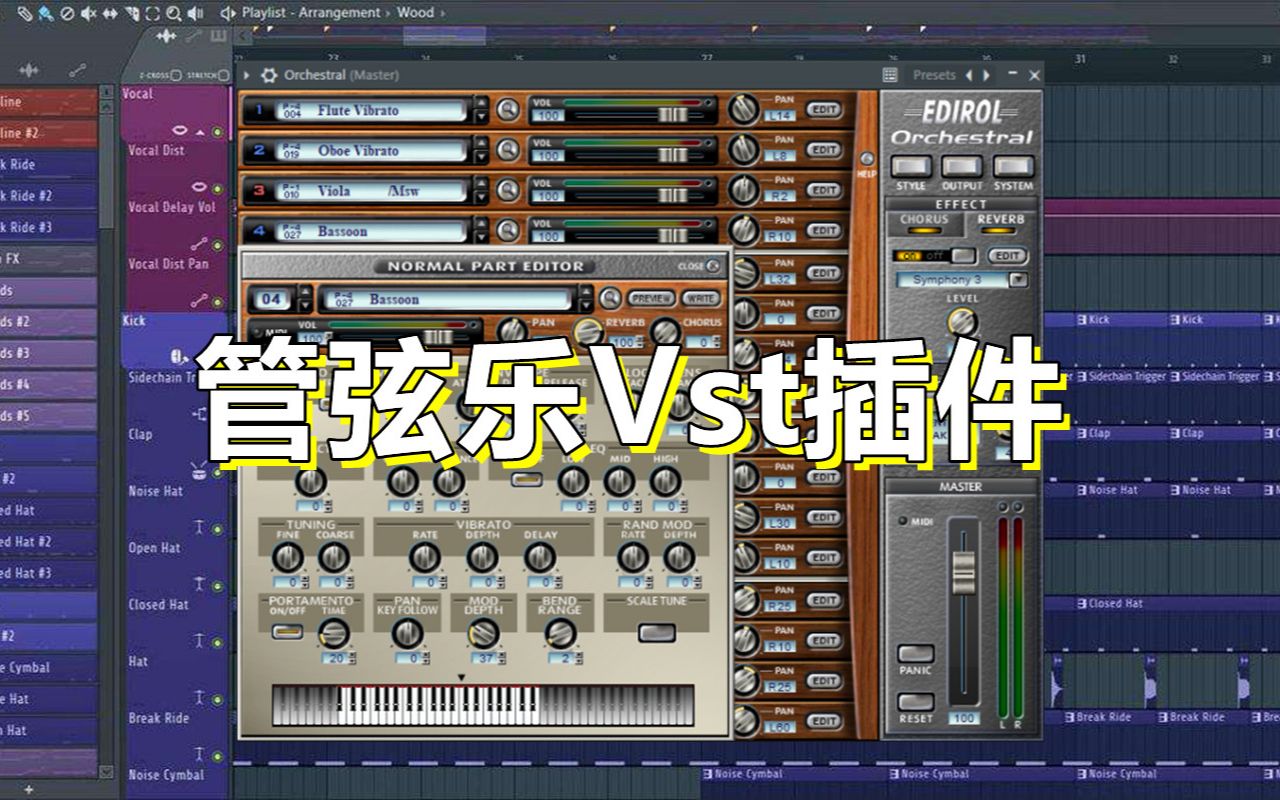Switch to the REVERB effect tab
This screenshot has width=1280, height=800.
click(1001, 224)
